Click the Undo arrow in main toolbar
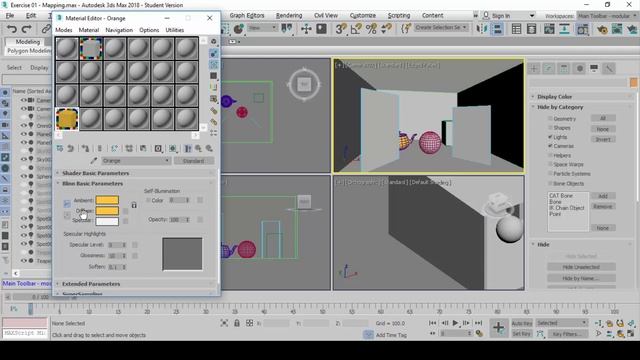The image size is (640, 360). click(x=12, y=29)
